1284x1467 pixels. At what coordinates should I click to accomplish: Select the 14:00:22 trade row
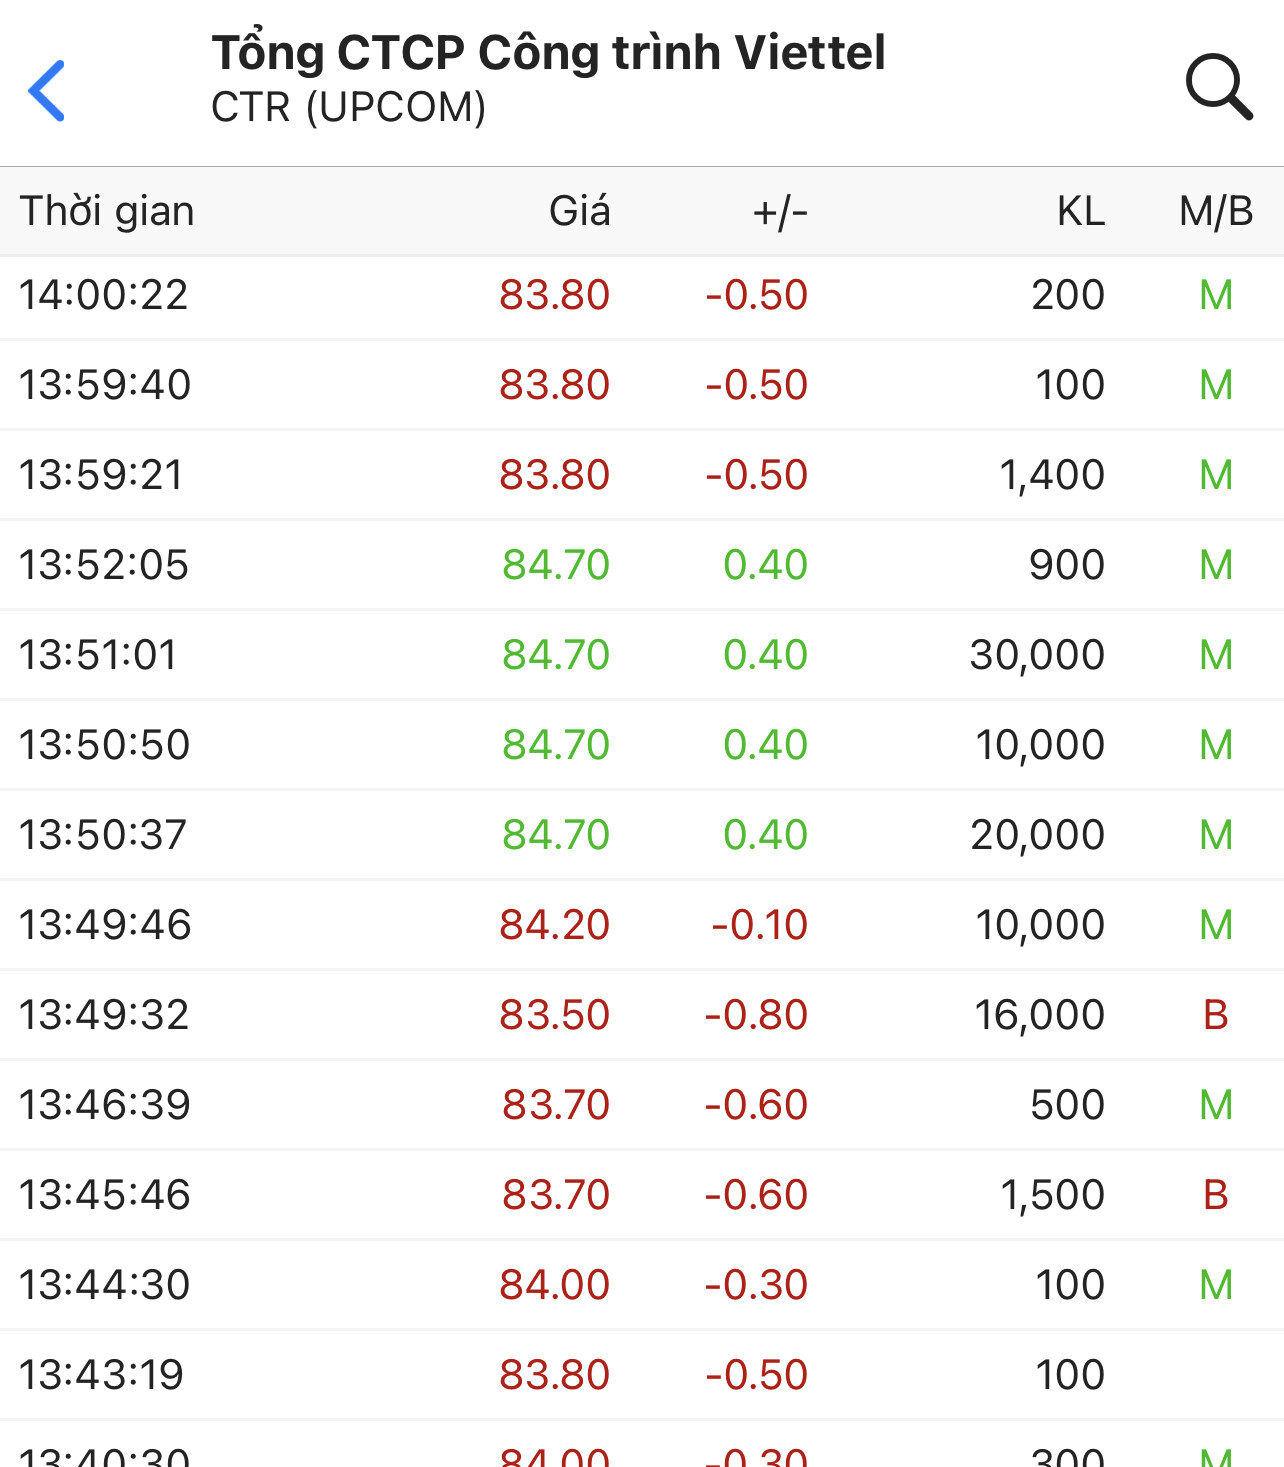coord(640,296)
